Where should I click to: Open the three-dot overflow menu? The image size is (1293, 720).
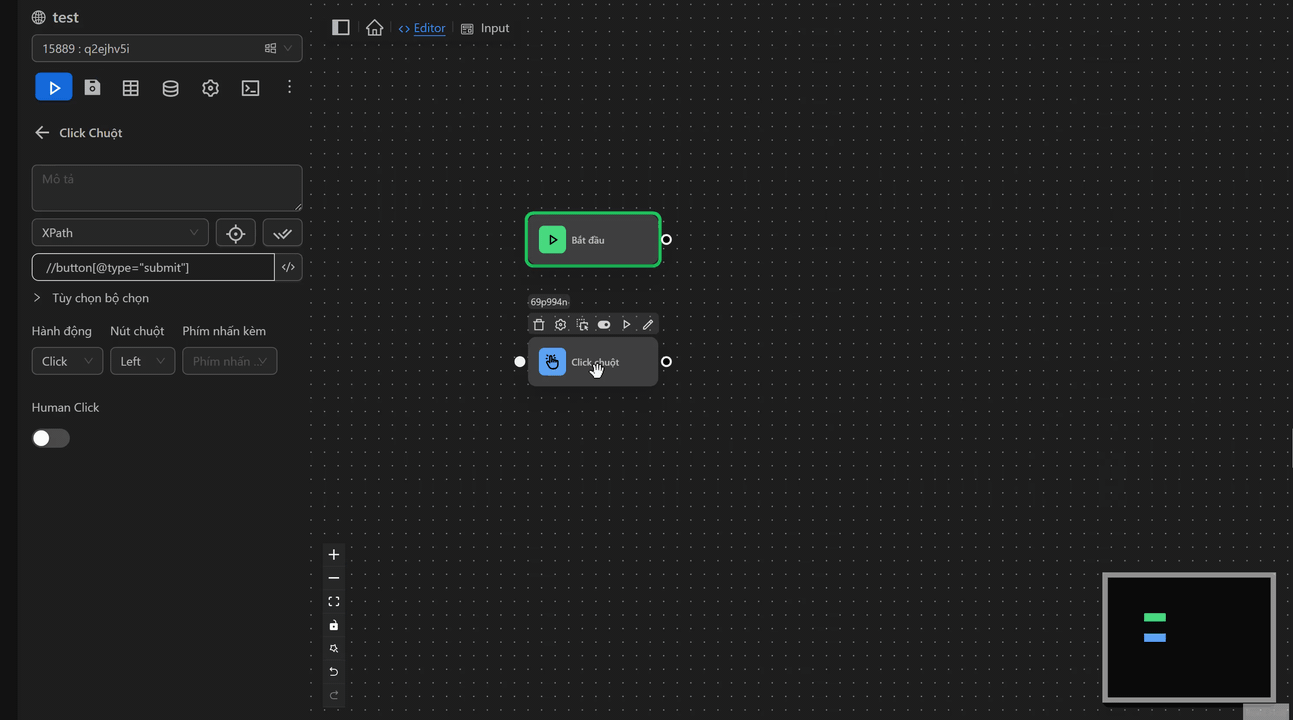tap(289, 88)
